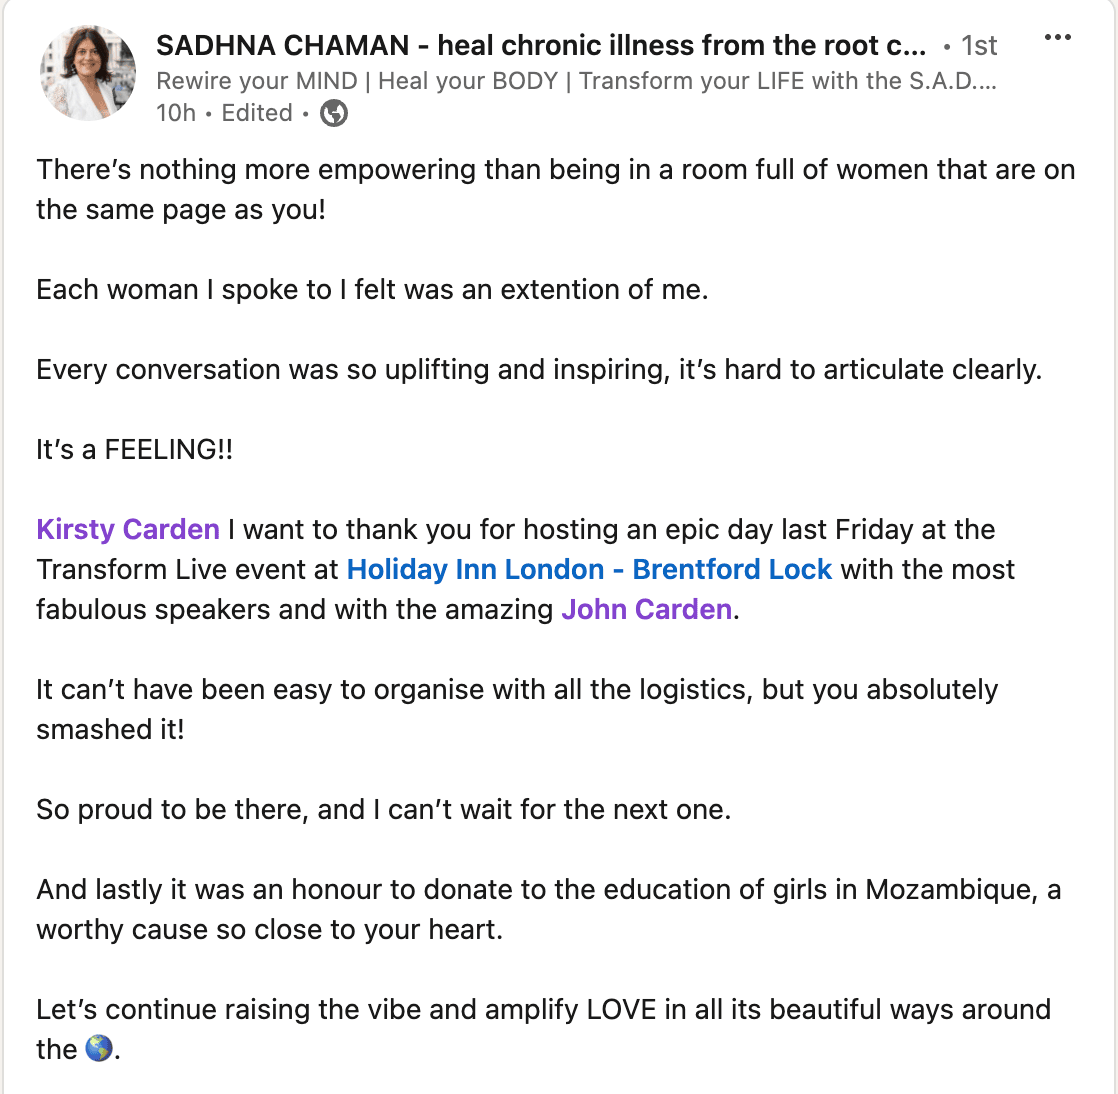Image resolution: width=1118 pixels, height=1094 pixels.
Task: Open the post options three-dot menu
Action: 1057,38
